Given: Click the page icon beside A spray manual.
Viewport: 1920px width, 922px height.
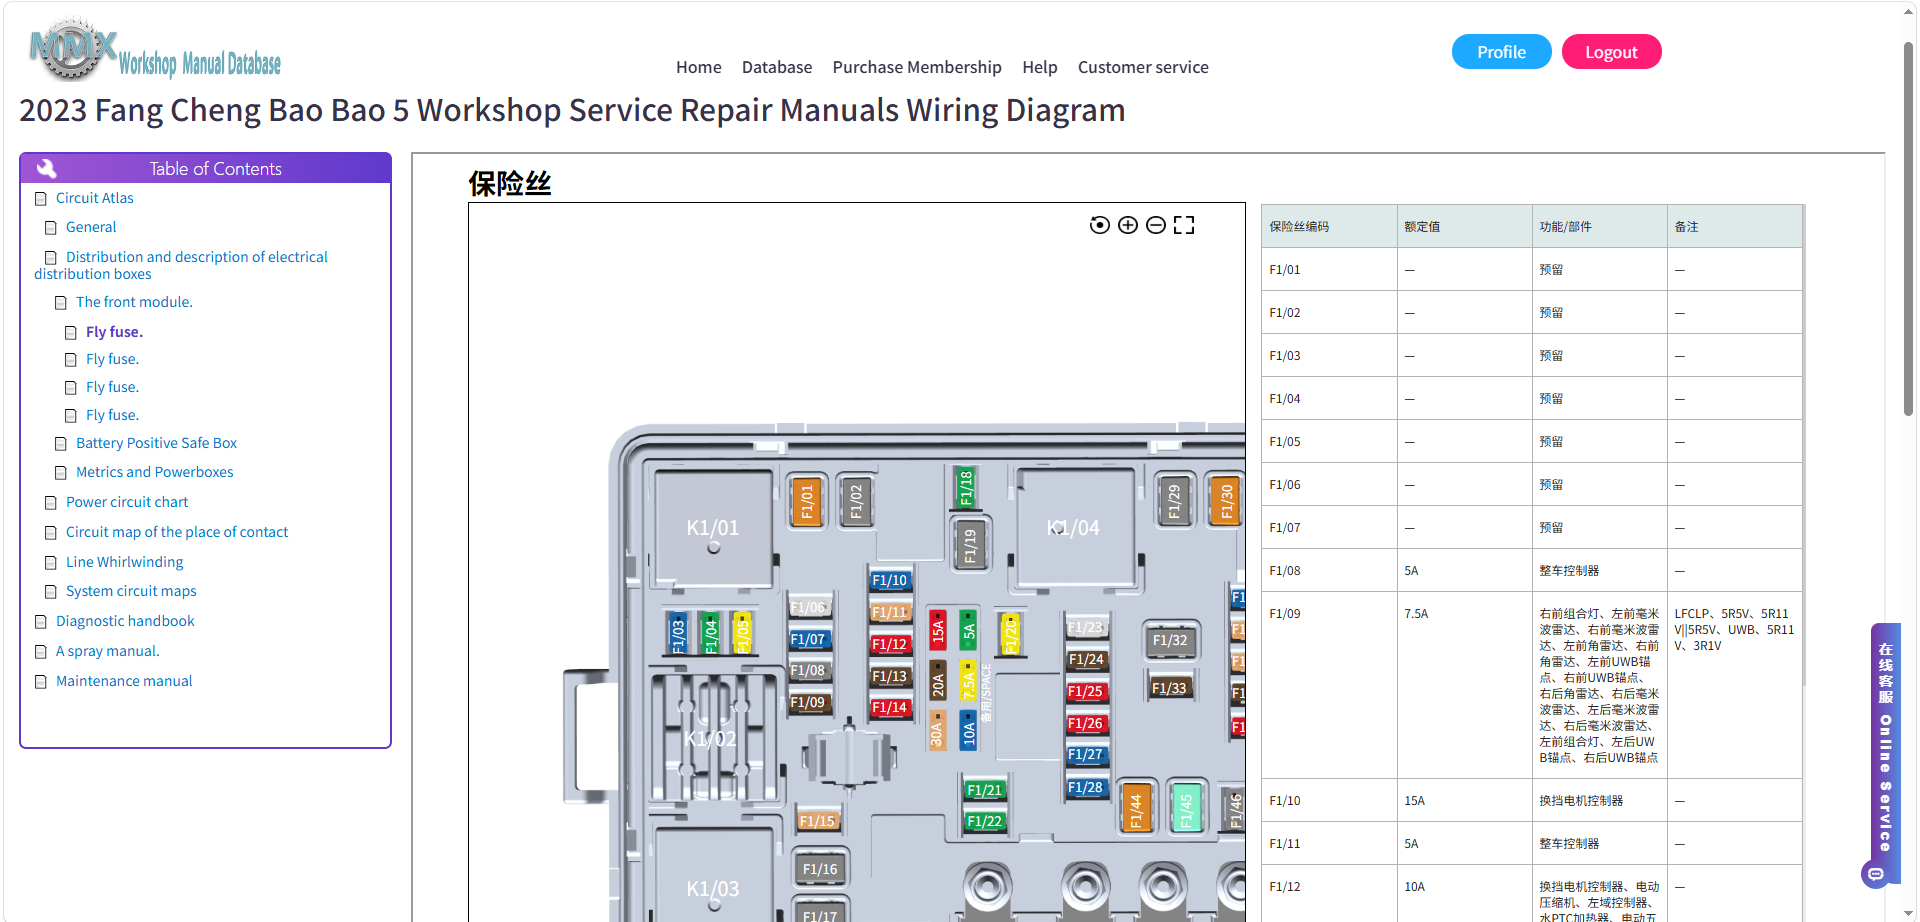Looking at the screenshot, I should [x=41, y=652].
